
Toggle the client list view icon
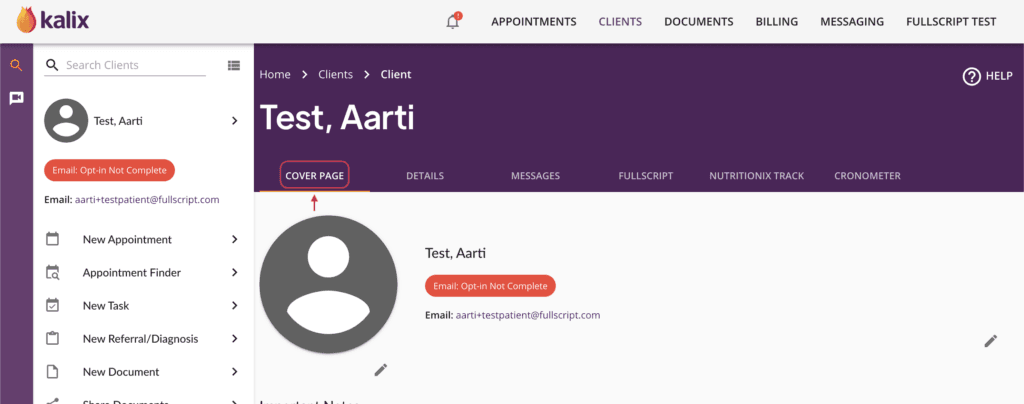(x=234, y=65)
